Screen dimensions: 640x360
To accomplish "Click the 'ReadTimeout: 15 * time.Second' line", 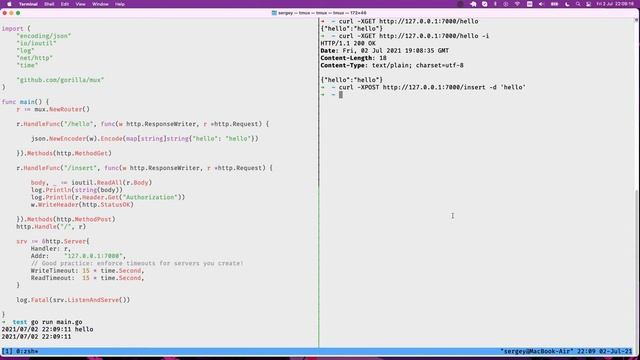I will (x=88, y=278).
